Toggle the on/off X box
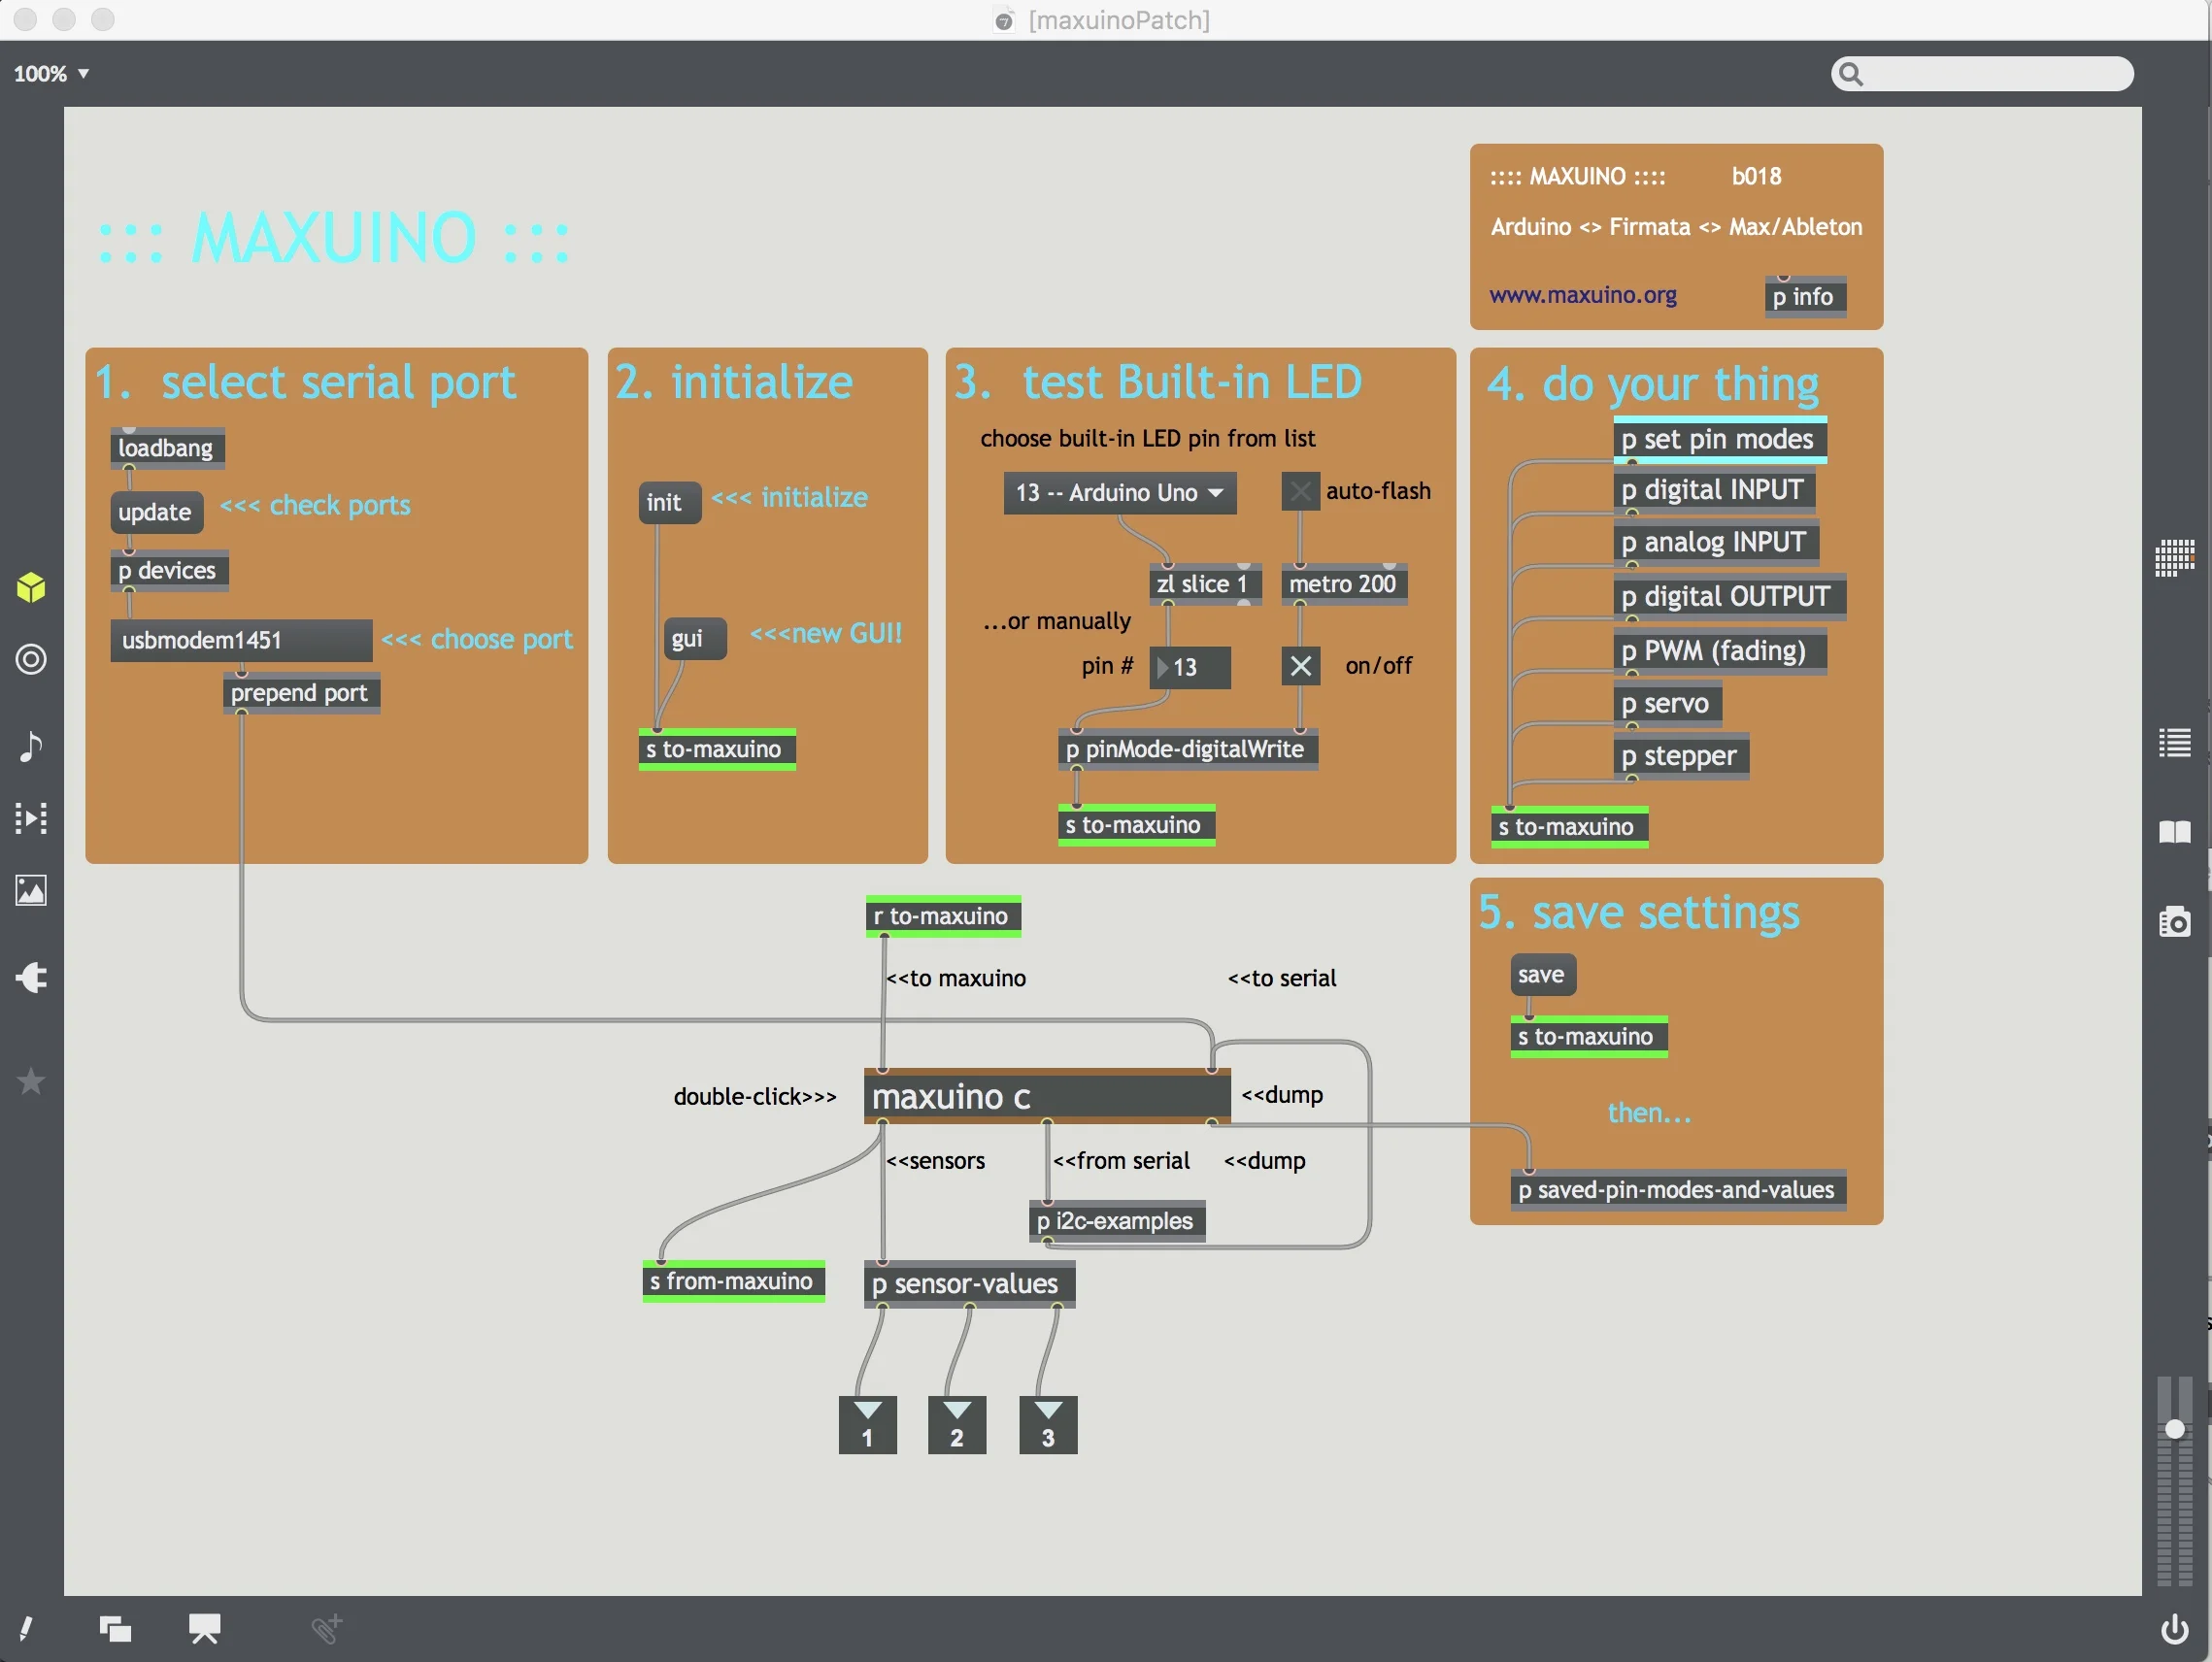 (x=1300, y=666)
